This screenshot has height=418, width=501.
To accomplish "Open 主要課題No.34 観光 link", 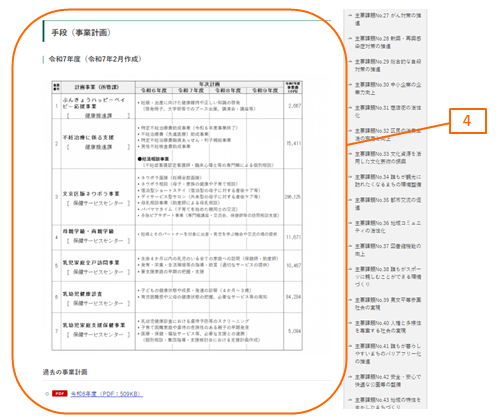I will [x=388, y=180].
